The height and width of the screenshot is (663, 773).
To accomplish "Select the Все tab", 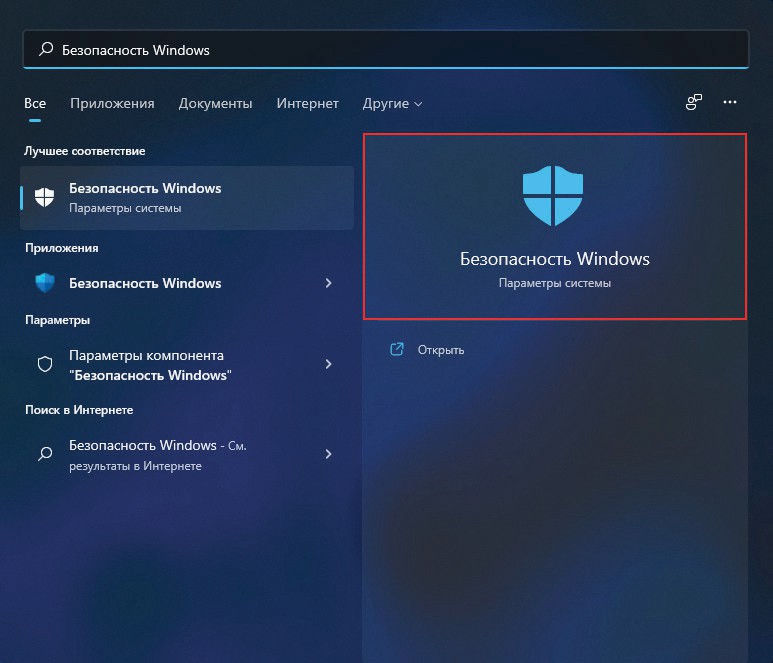I will click(x=35, y=103).
